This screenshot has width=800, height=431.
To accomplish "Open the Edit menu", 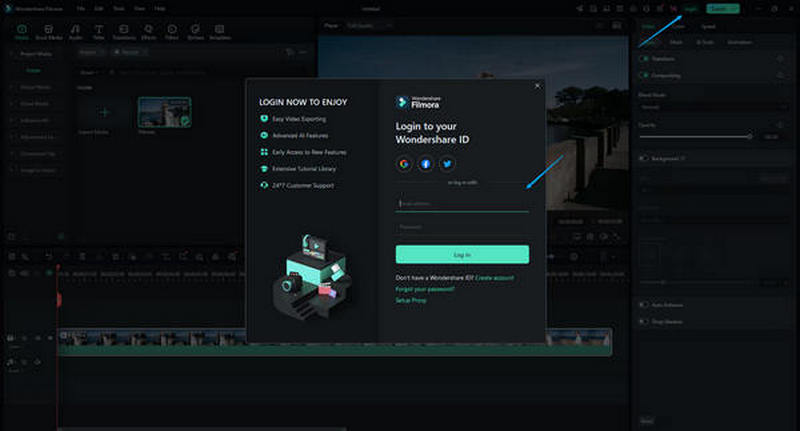I will coord(98,9).
